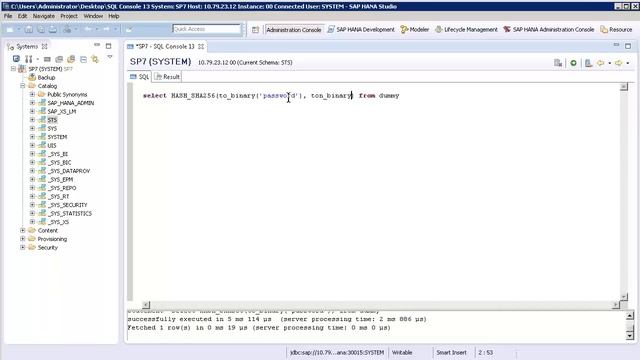
Task: Close the Systems view tab
Action: [44, 47]
